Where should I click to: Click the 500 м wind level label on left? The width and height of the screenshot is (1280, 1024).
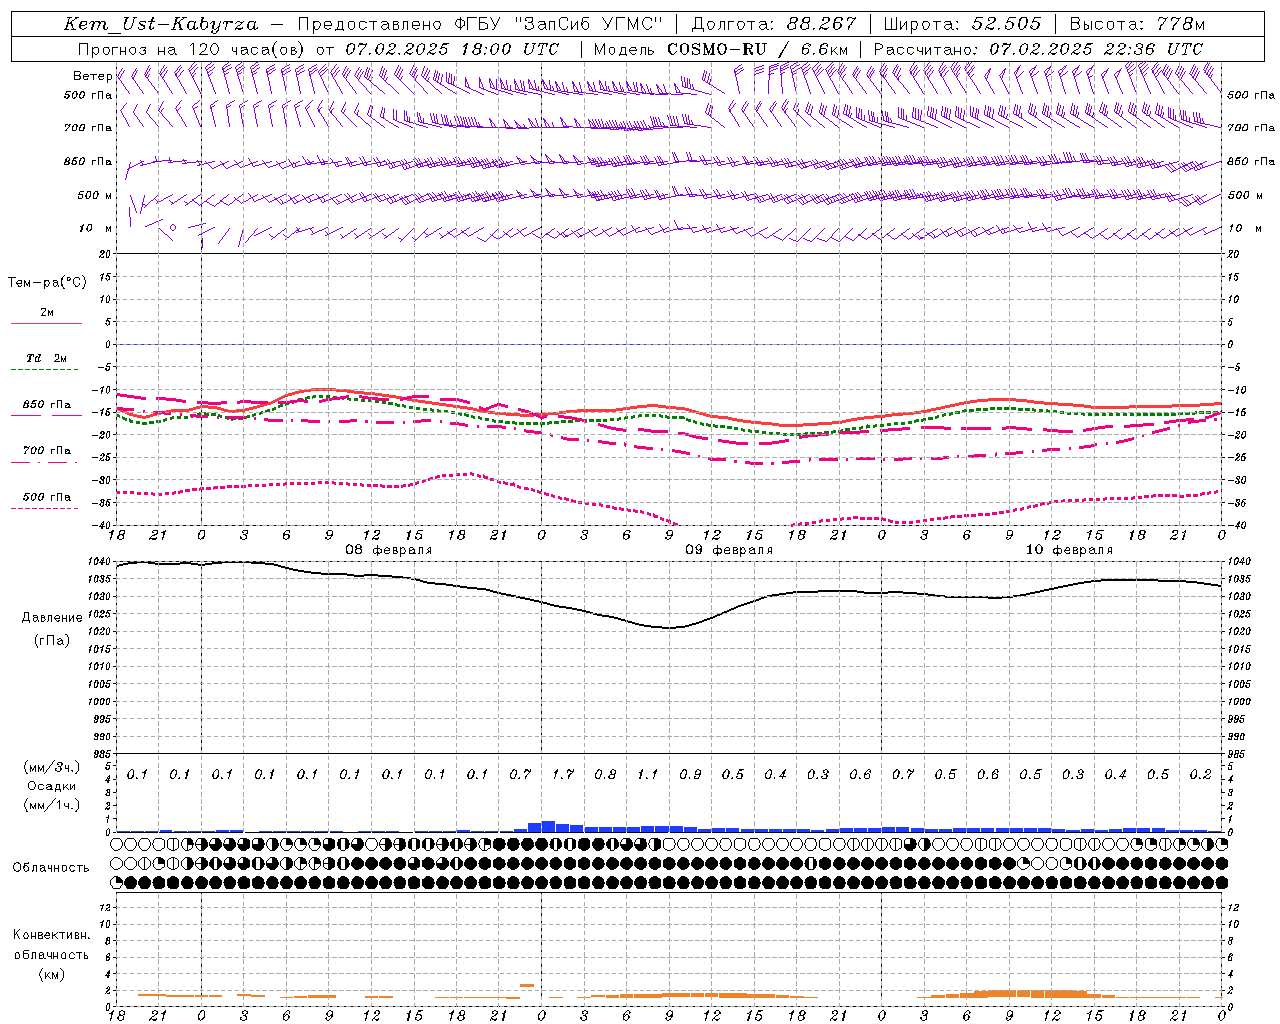coord(95,196)
